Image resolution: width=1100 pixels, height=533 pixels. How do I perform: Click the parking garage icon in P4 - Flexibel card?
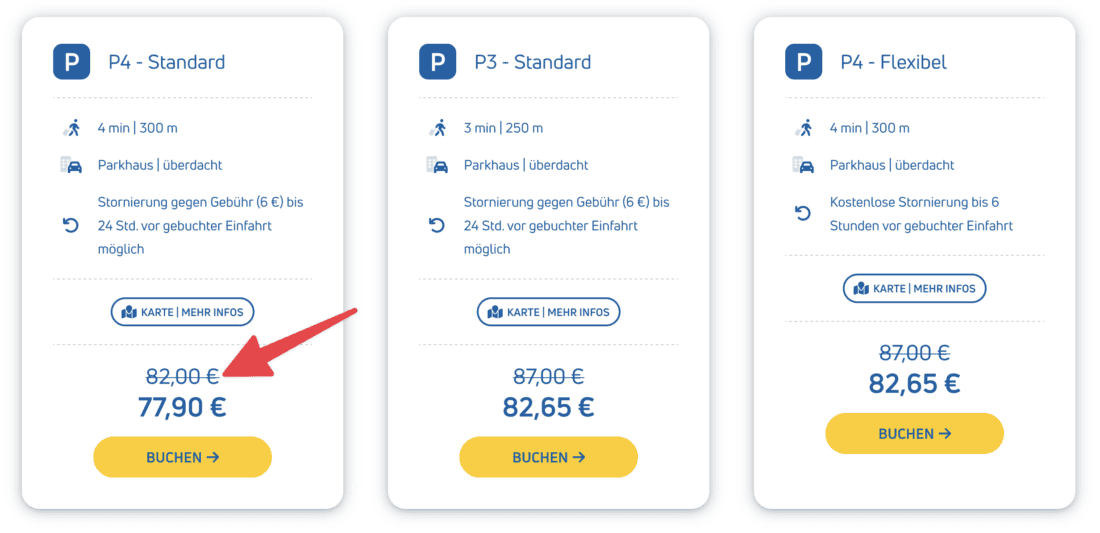(x=803, y=165)
